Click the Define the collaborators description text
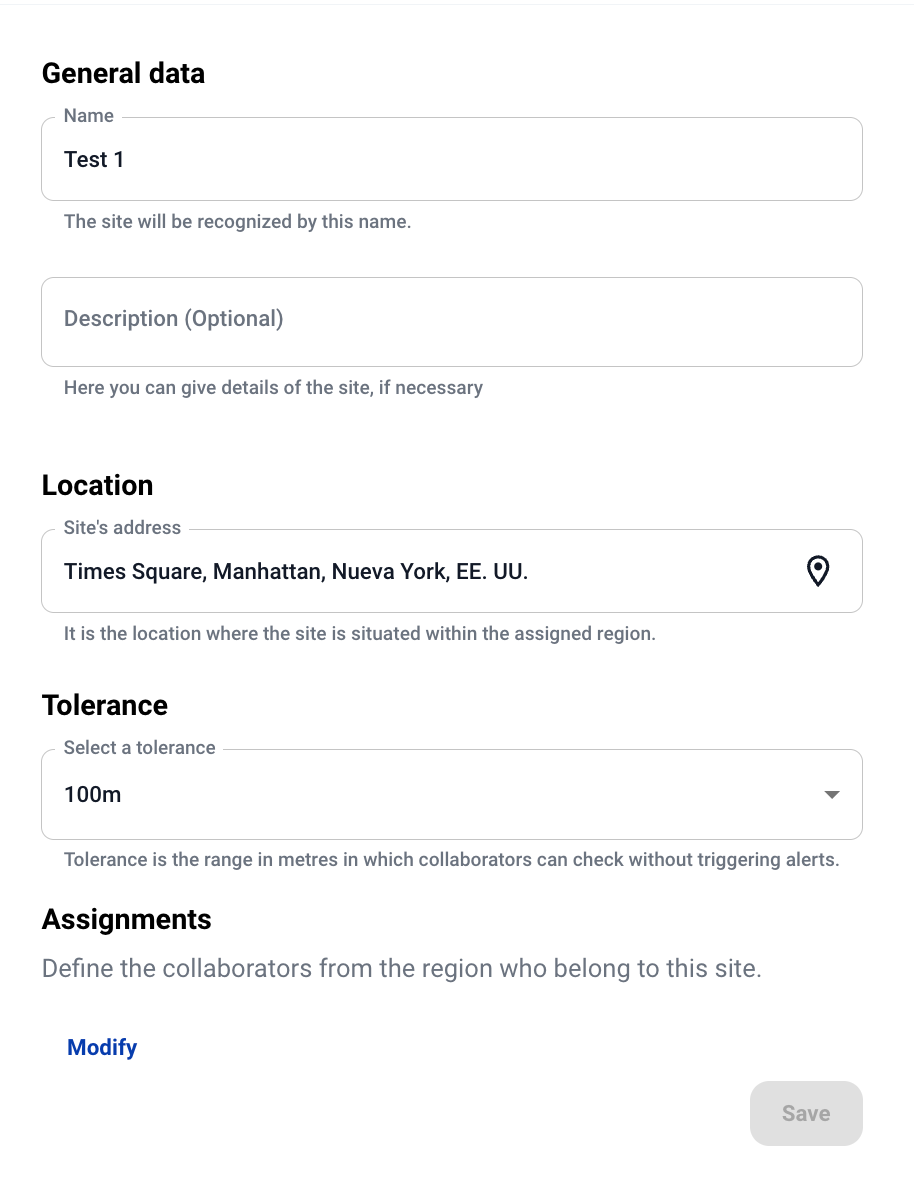Image resolution: width=914 pixels, height=1188 pixels. (x=401, y=969)
